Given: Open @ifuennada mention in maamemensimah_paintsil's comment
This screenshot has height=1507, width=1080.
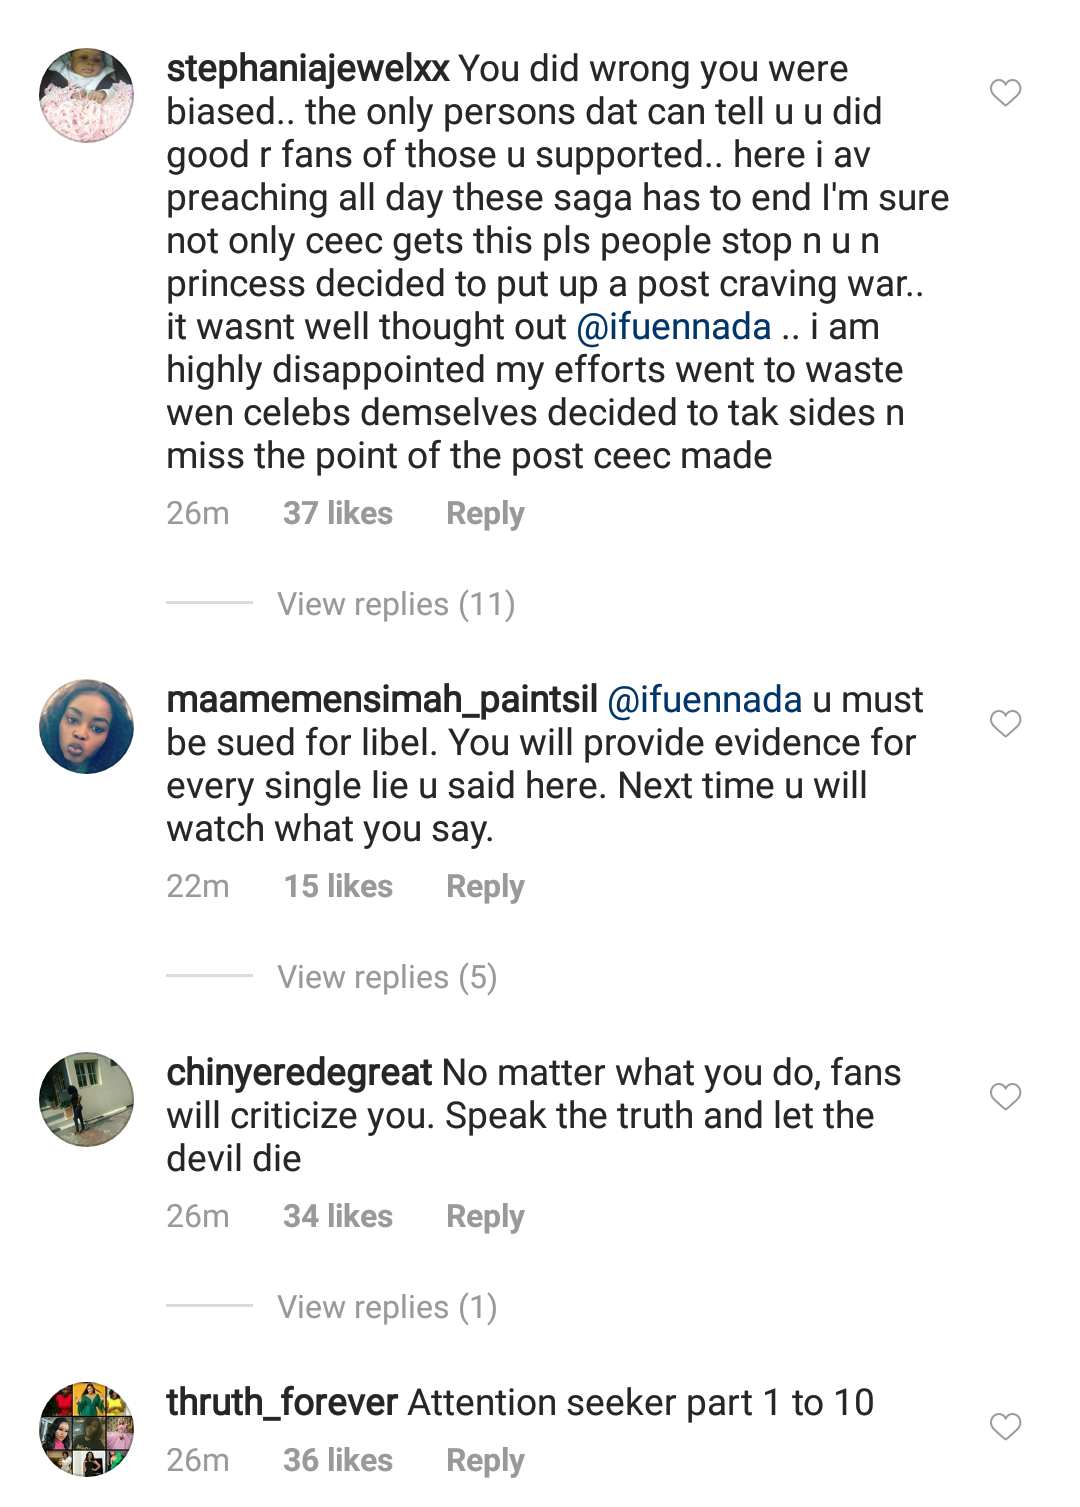Looking at the screenshot, I should [705, 700].
